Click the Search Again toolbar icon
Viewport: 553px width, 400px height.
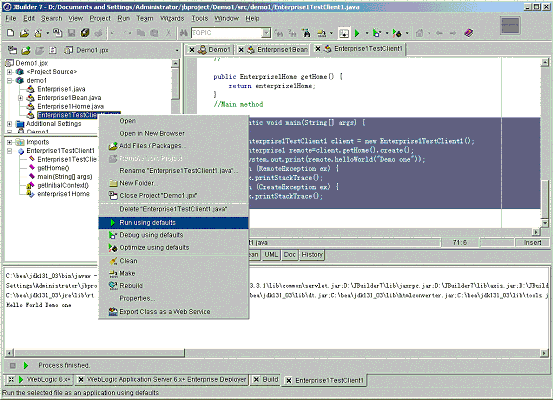(x=279, y=33)
